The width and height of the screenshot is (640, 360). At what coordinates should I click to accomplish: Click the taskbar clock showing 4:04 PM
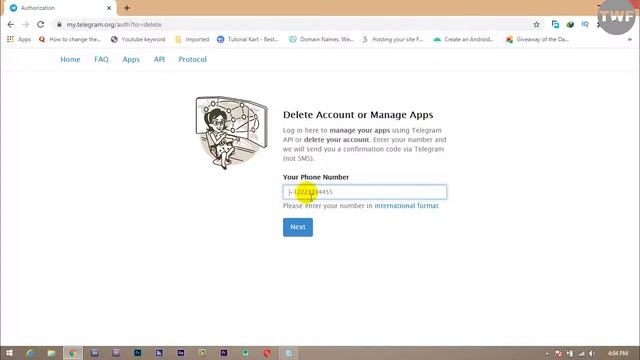coord(618,353)
